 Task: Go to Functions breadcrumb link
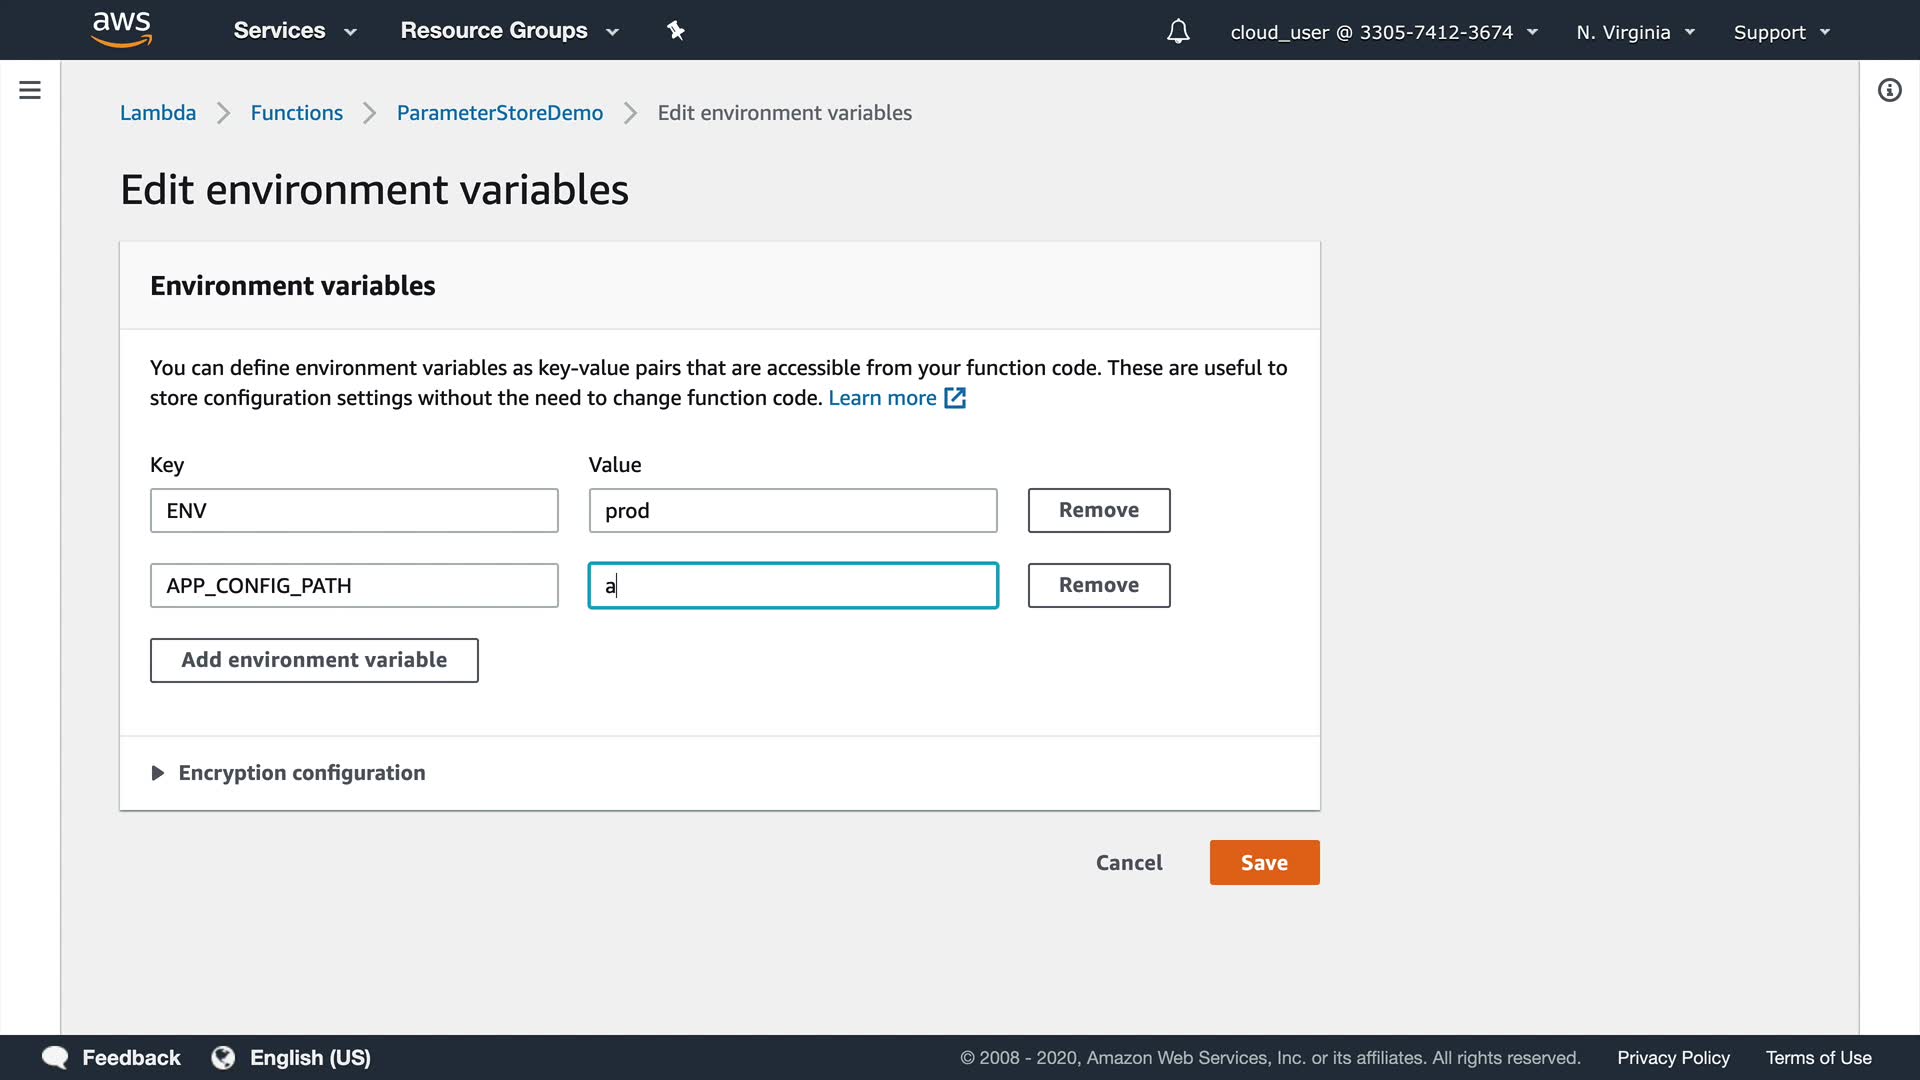[x=296, y=113]
